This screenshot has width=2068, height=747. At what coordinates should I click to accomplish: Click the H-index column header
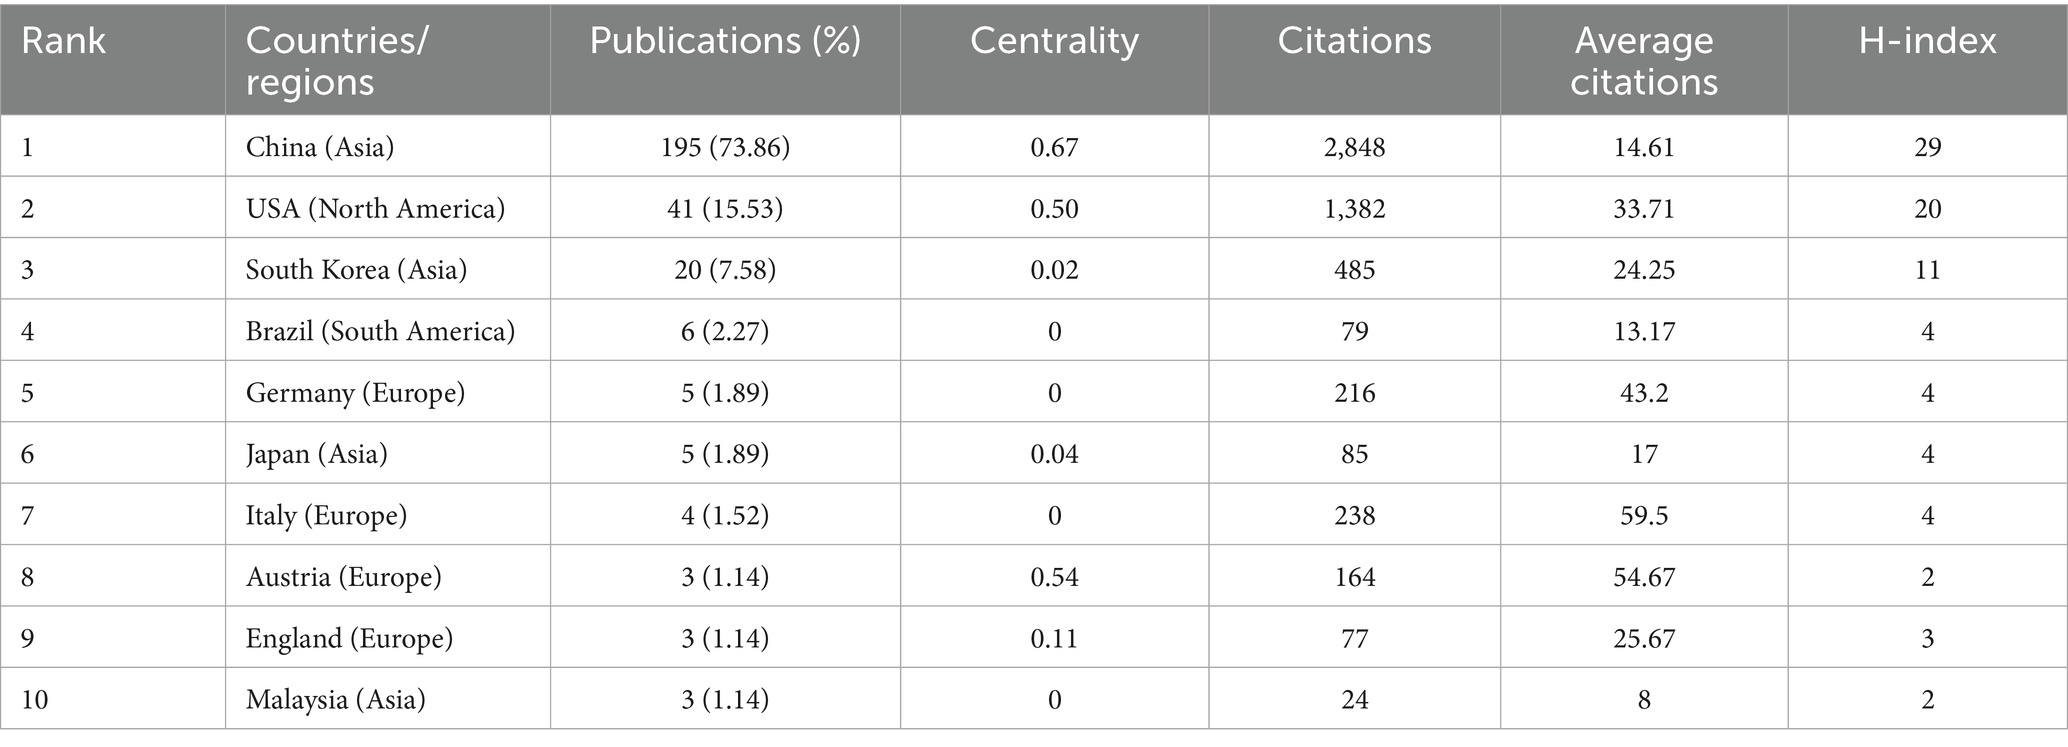(x=1927, y=41)
